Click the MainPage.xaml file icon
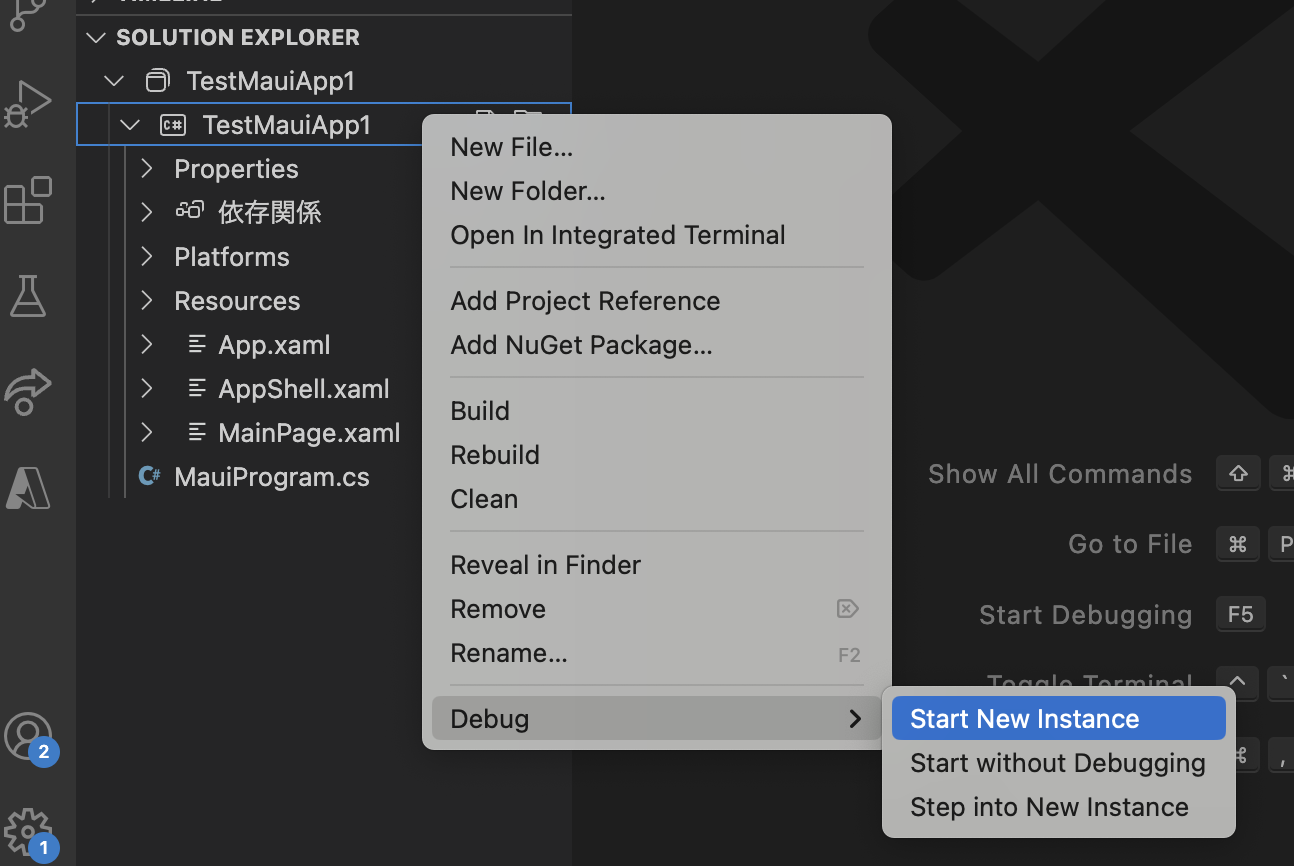Viewport: 1294px width, 866px height. (x=198, y=433)
